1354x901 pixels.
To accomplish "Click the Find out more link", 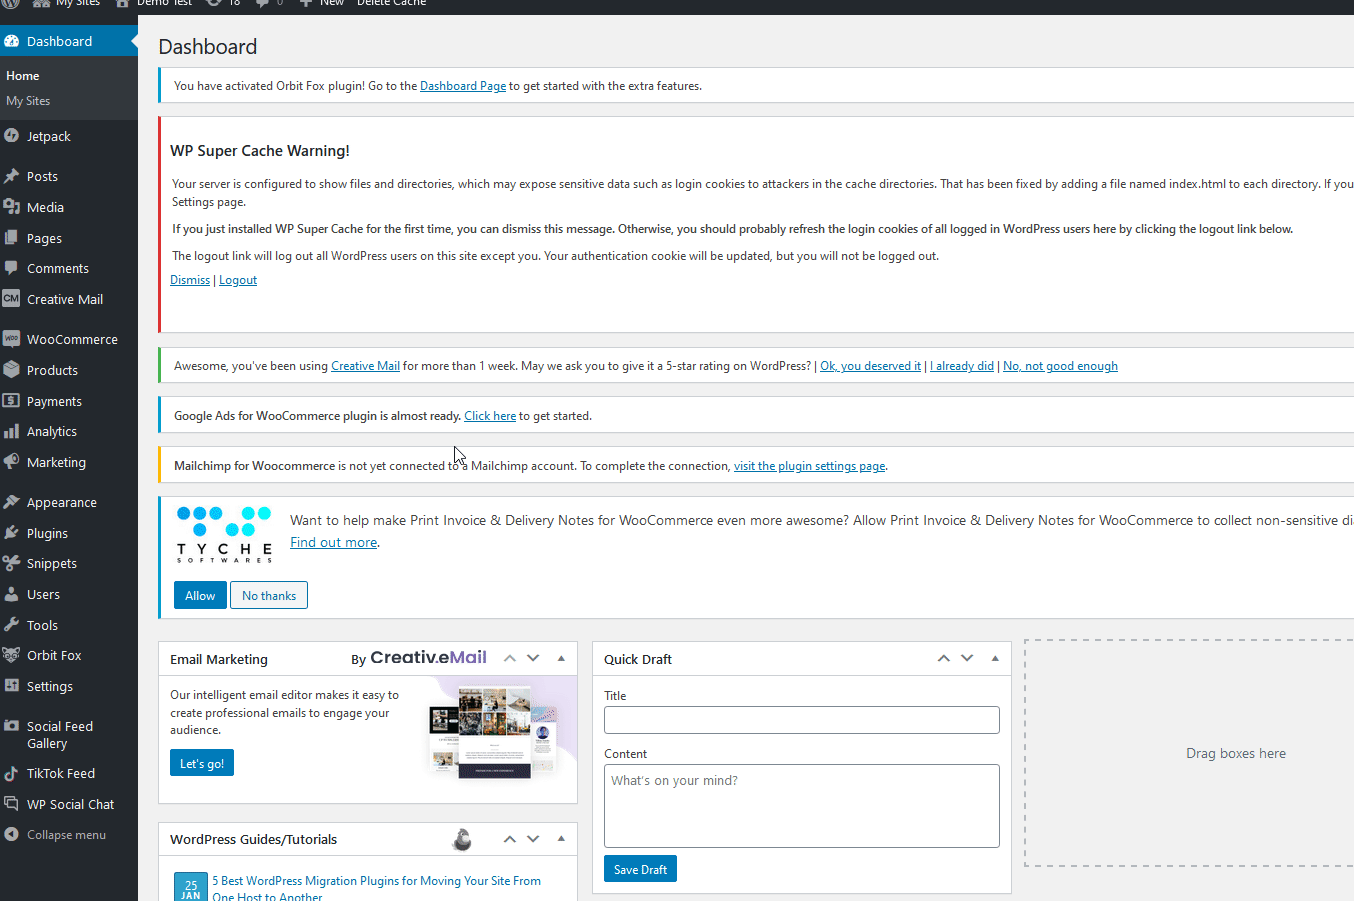I will click(334, 542).
